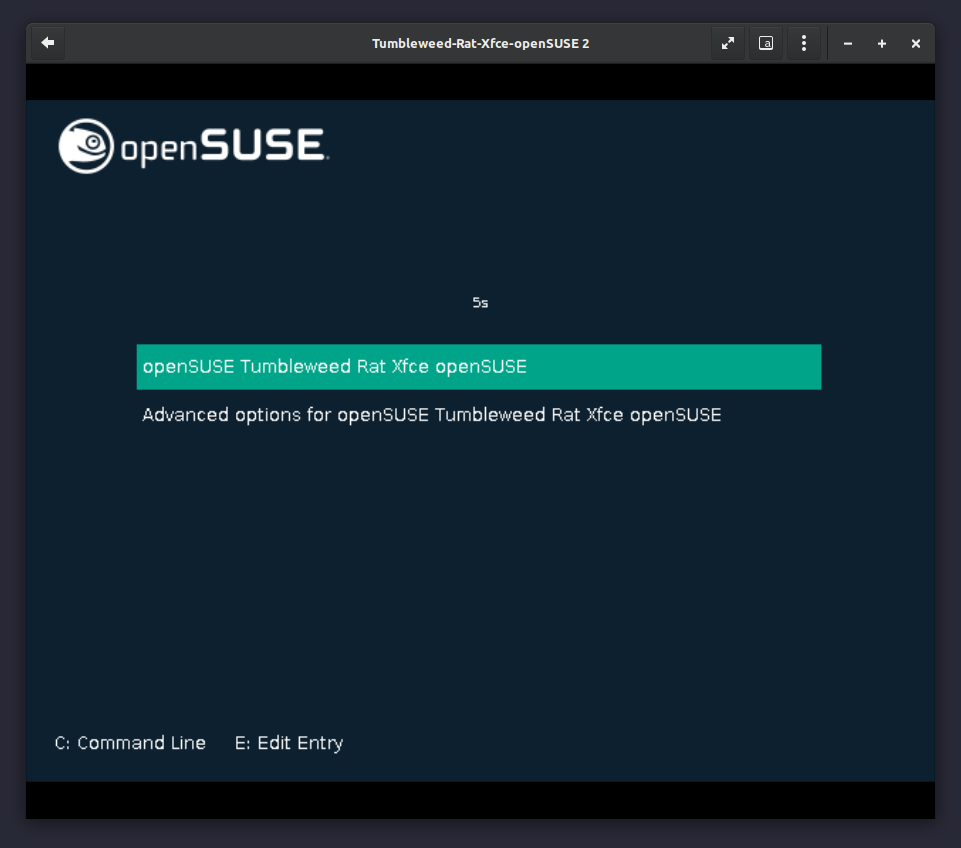Click the back arrow in the header bar

pos(47,43)
